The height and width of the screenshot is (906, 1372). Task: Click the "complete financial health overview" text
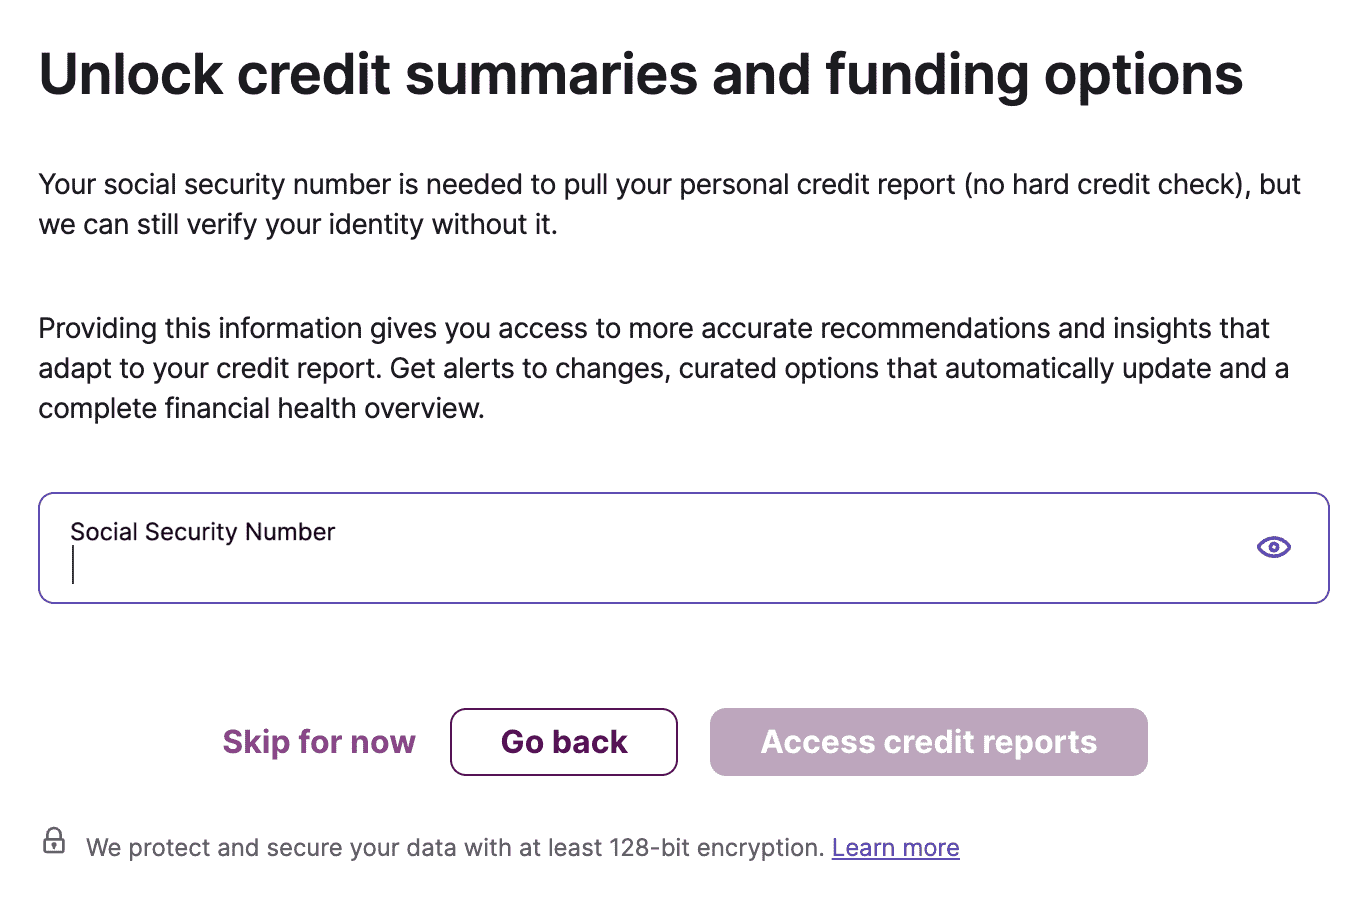260,409
